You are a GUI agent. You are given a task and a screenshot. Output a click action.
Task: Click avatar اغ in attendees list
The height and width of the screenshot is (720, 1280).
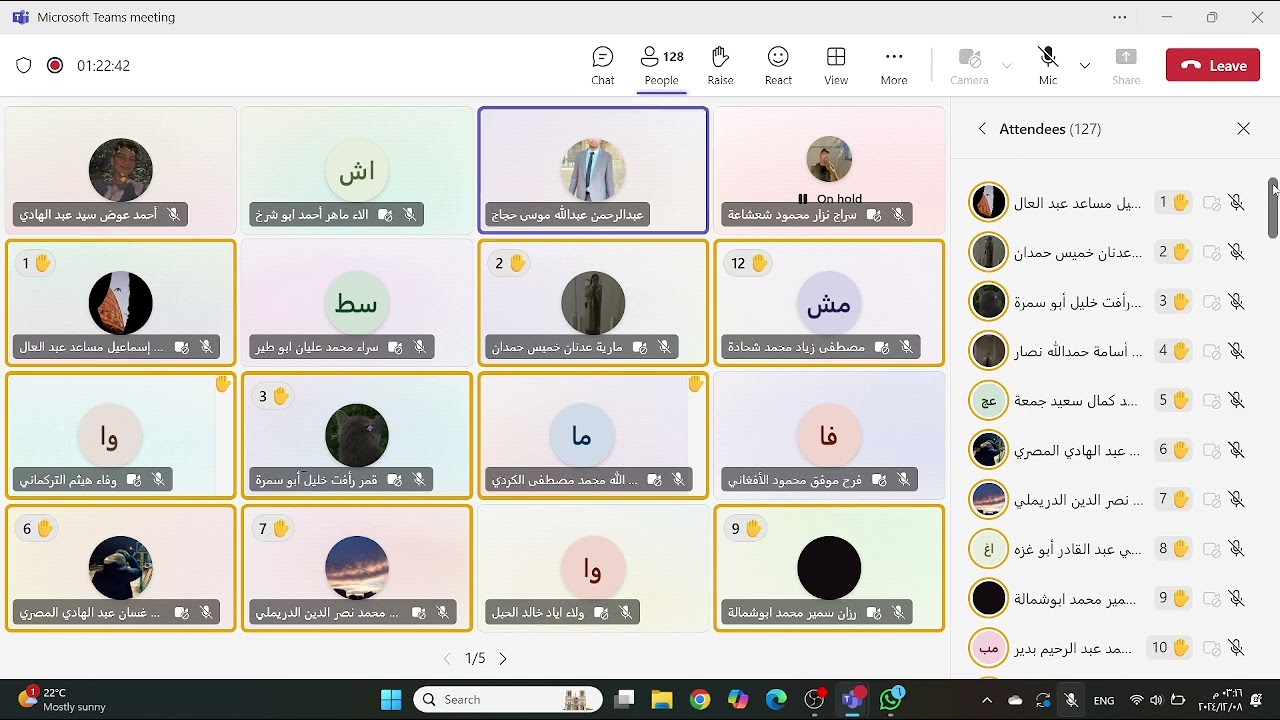pos(989,548)
